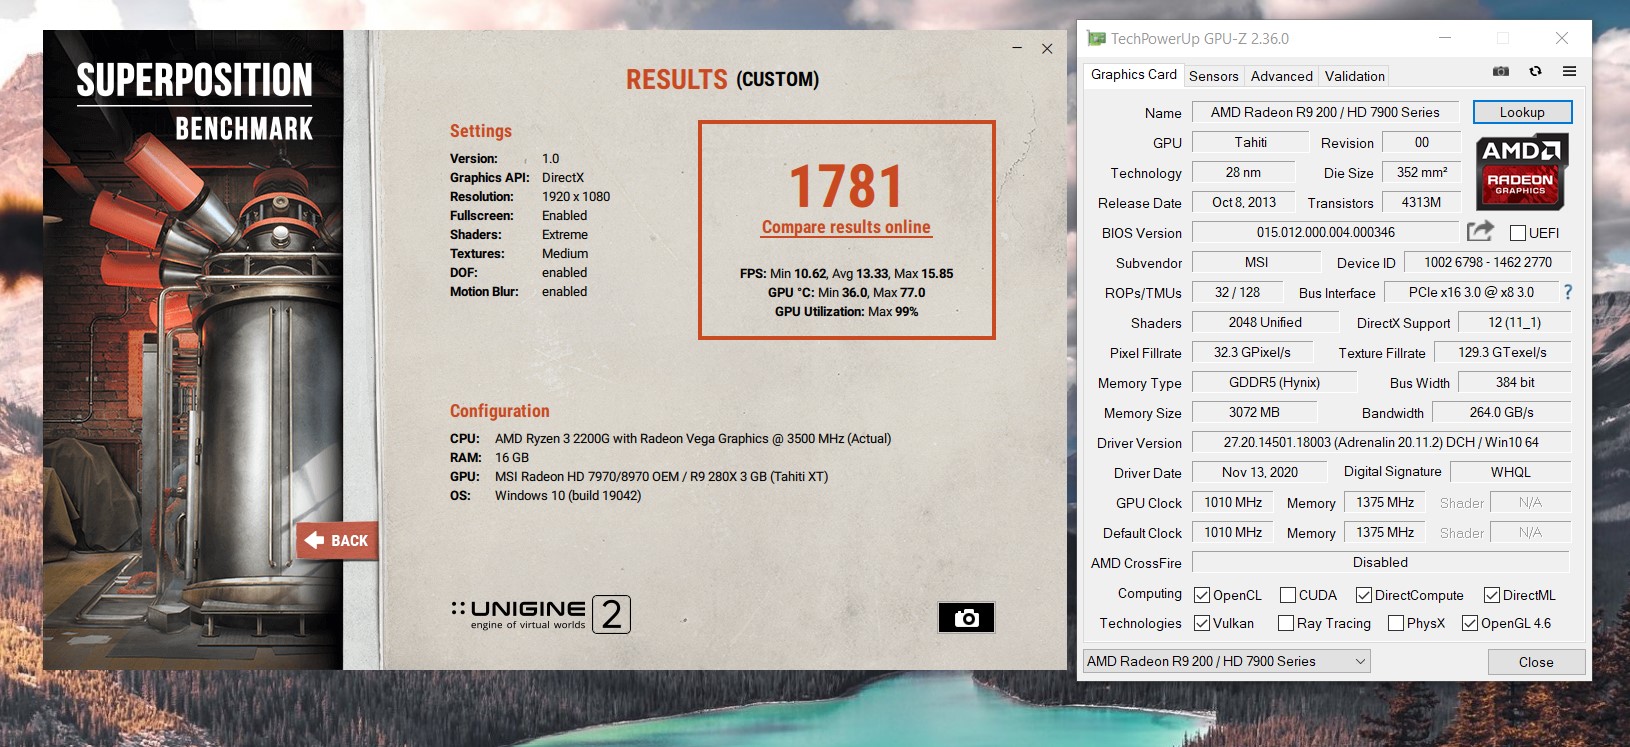Screen dimensions: 1630x747
Task: Save Superposition results screenshot with camera button
Action: 966,618
